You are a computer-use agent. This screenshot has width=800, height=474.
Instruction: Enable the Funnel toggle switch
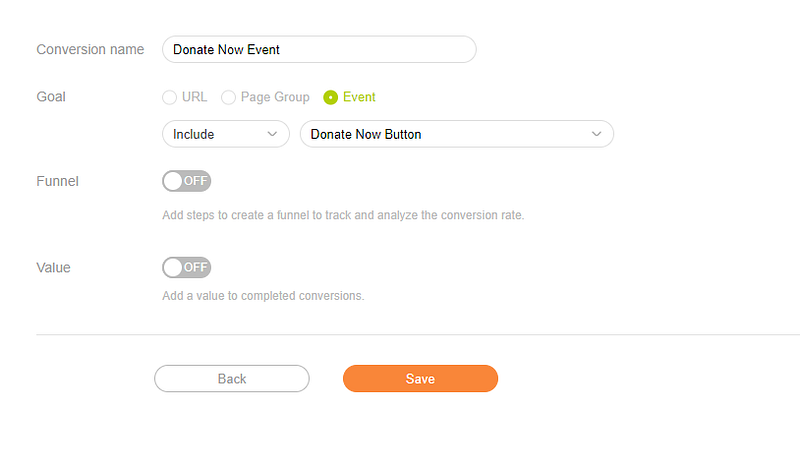(x=187, y=181)
